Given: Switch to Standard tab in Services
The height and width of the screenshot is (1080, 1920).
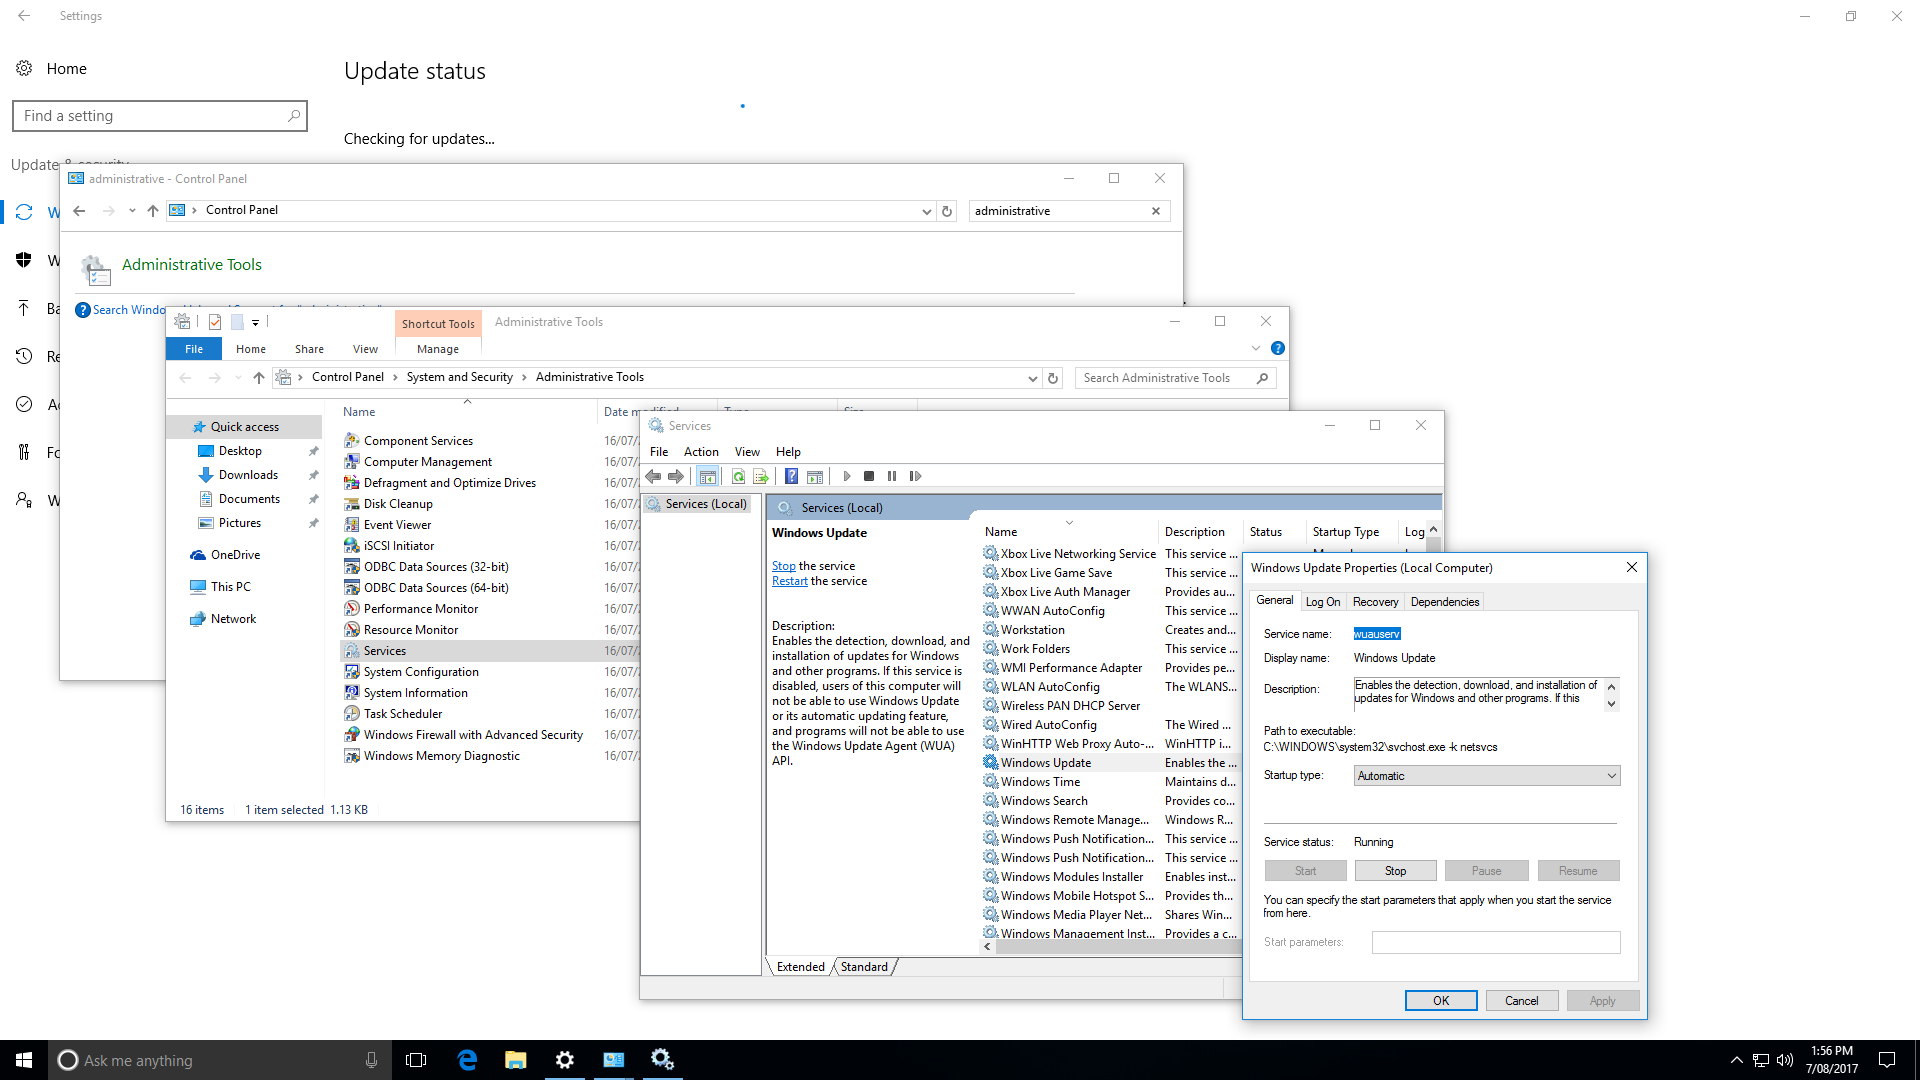Looking at the screenshot, I should [864, 967].
